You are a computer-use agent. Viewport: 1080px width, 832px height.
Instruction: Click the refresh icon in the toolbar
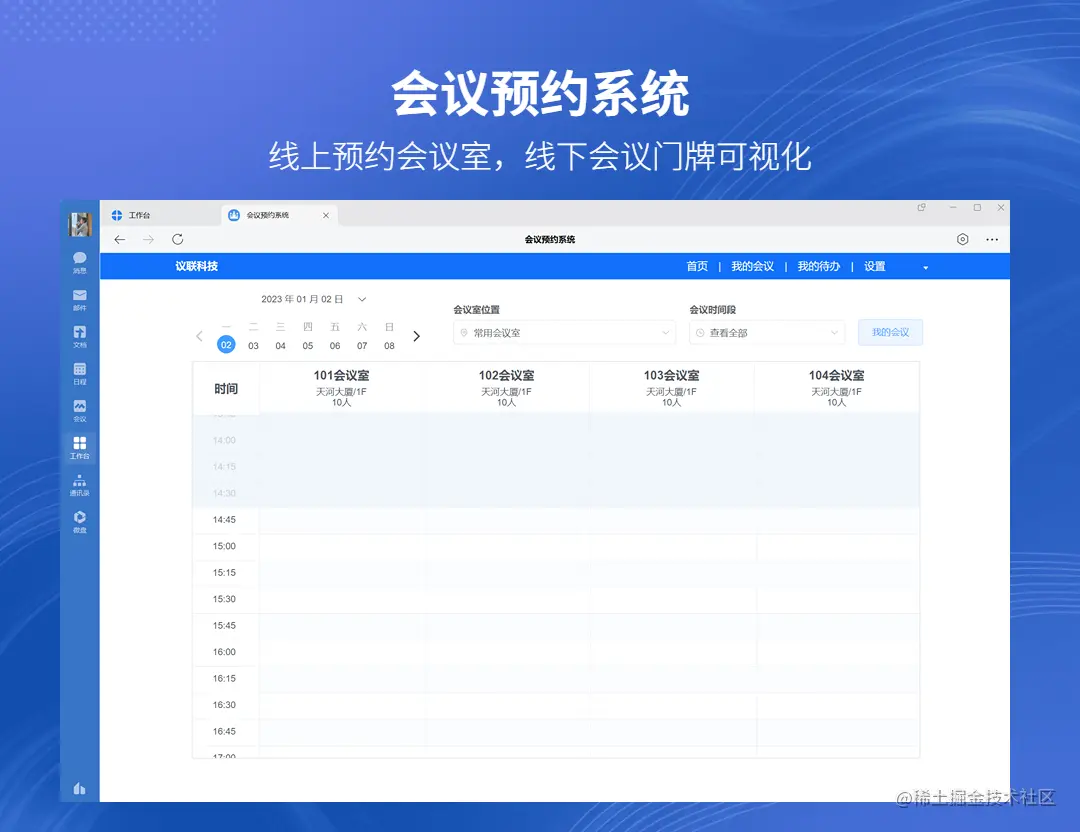pos(178,239)
